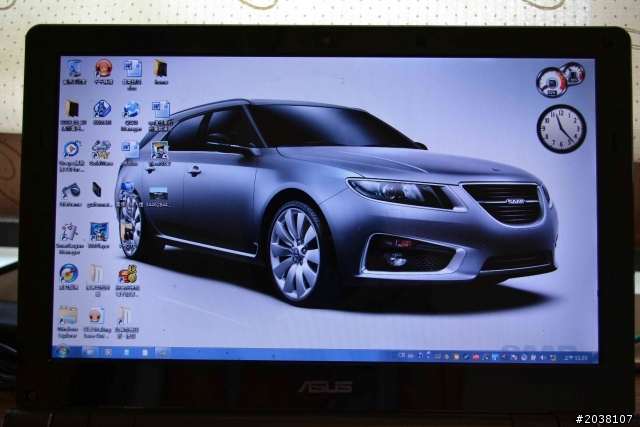Open the microphone and globe GoldWave-style shortcut
The height and width of the screenshot is (427, 640).
coord(101,153)
